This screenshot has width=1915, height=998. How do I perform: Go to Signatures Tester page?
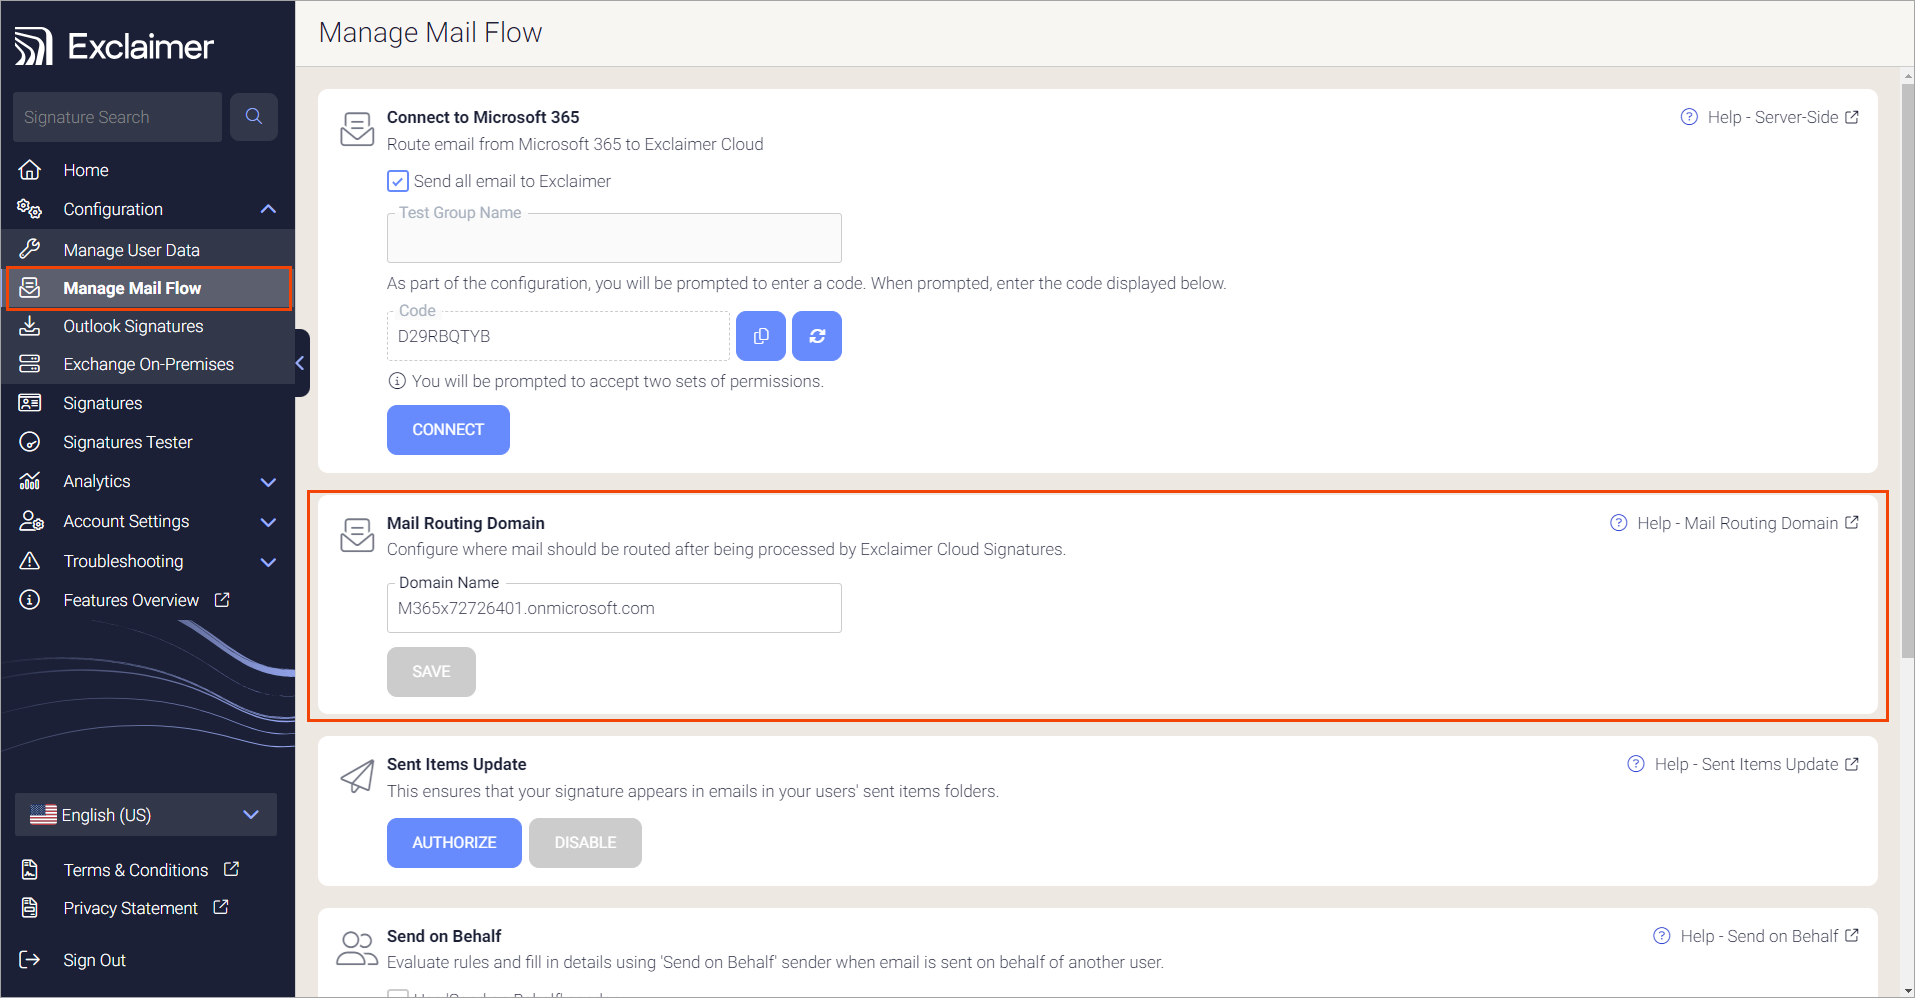[x=127, y=442]
